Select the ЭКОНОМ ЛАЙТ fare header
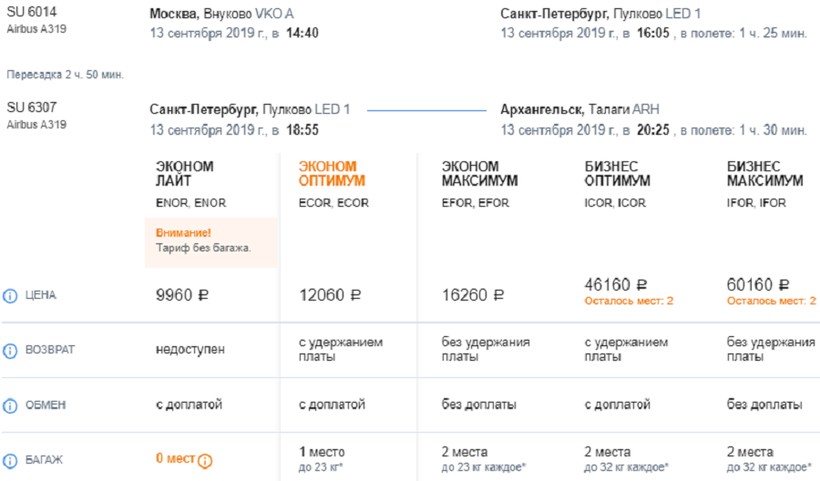 tap(185, 173)
